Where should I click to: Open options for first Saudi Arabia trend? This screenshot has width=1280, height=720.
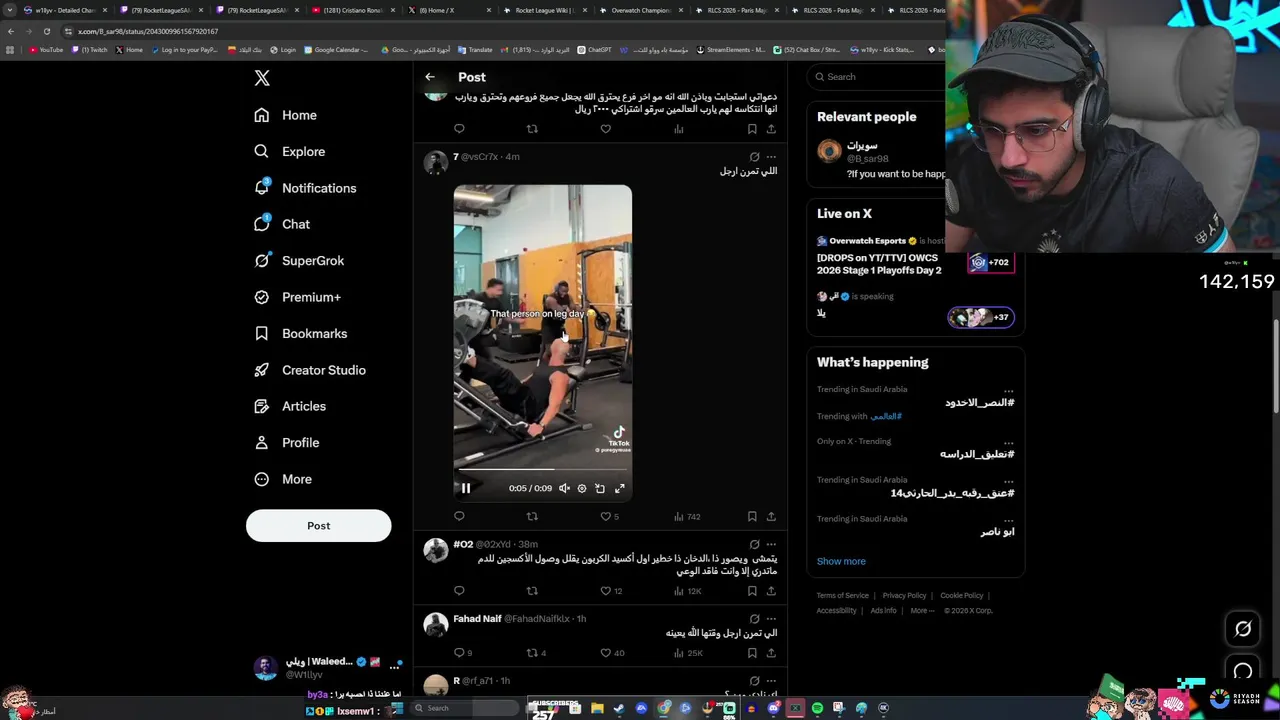[1008, 390]
